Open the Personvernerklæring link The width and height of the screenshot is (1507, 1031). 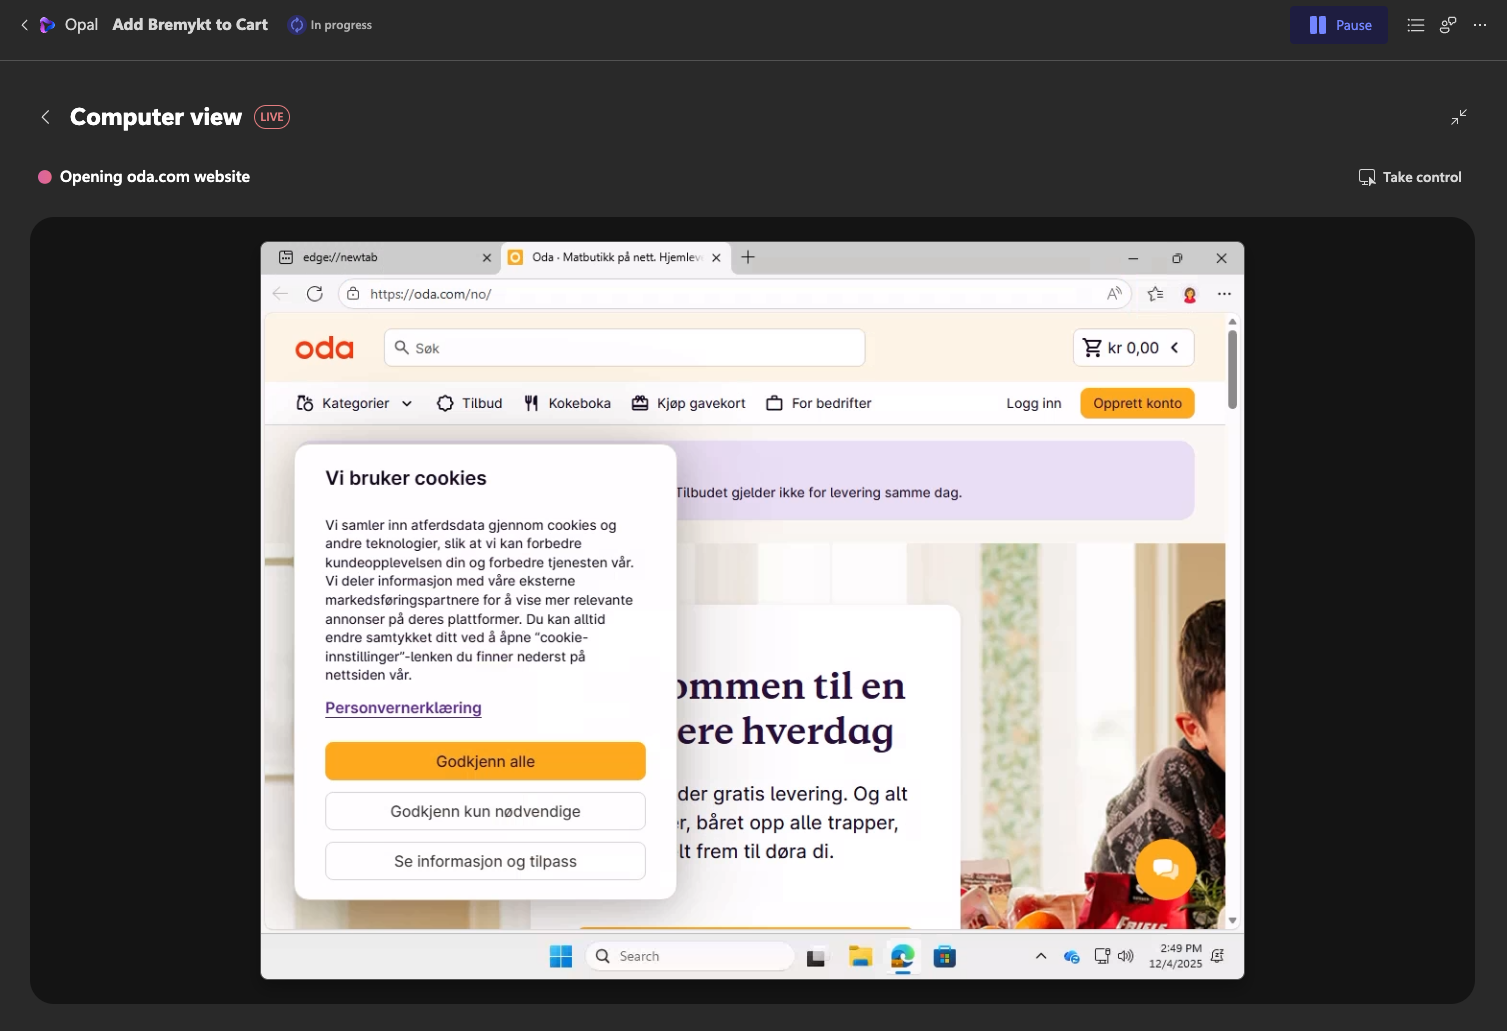click(x=403, y=708)
